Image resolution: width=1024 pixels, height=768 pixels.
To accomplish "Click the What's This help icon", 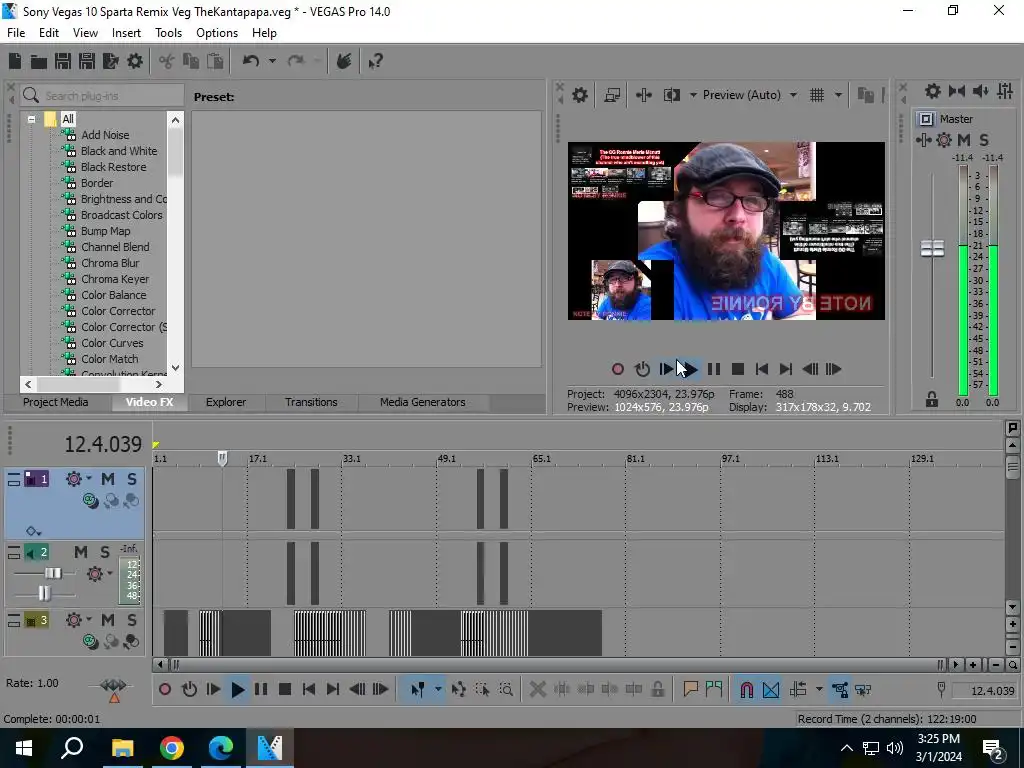I will pos(375,61).
